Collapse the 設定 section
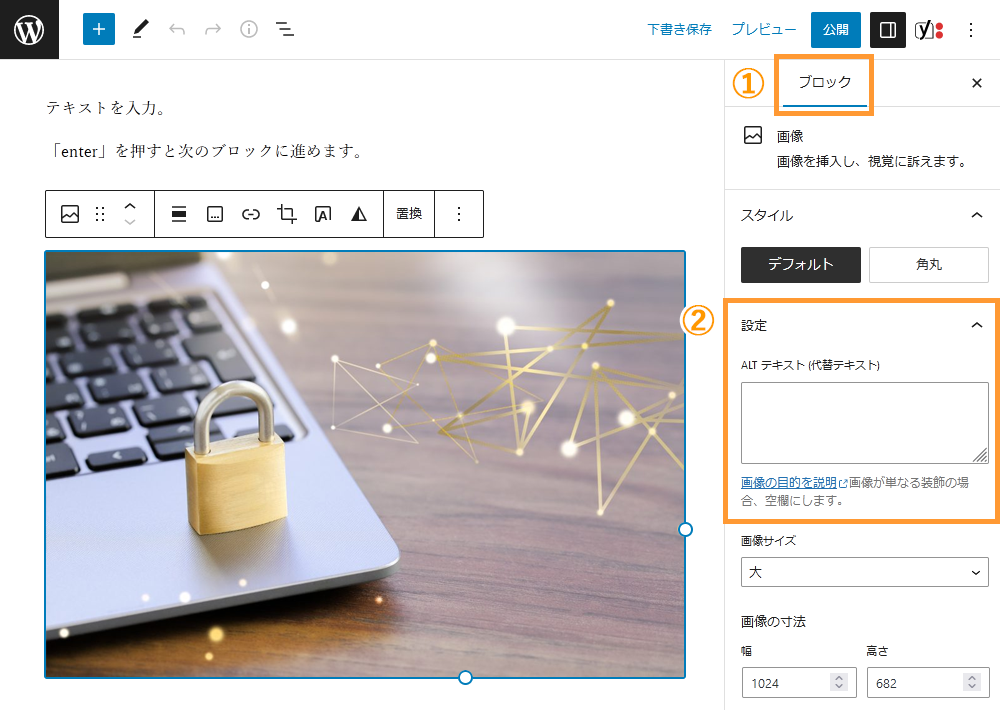Image resolution: width=1000 pixels, height=710 pixels. (978, 325)
